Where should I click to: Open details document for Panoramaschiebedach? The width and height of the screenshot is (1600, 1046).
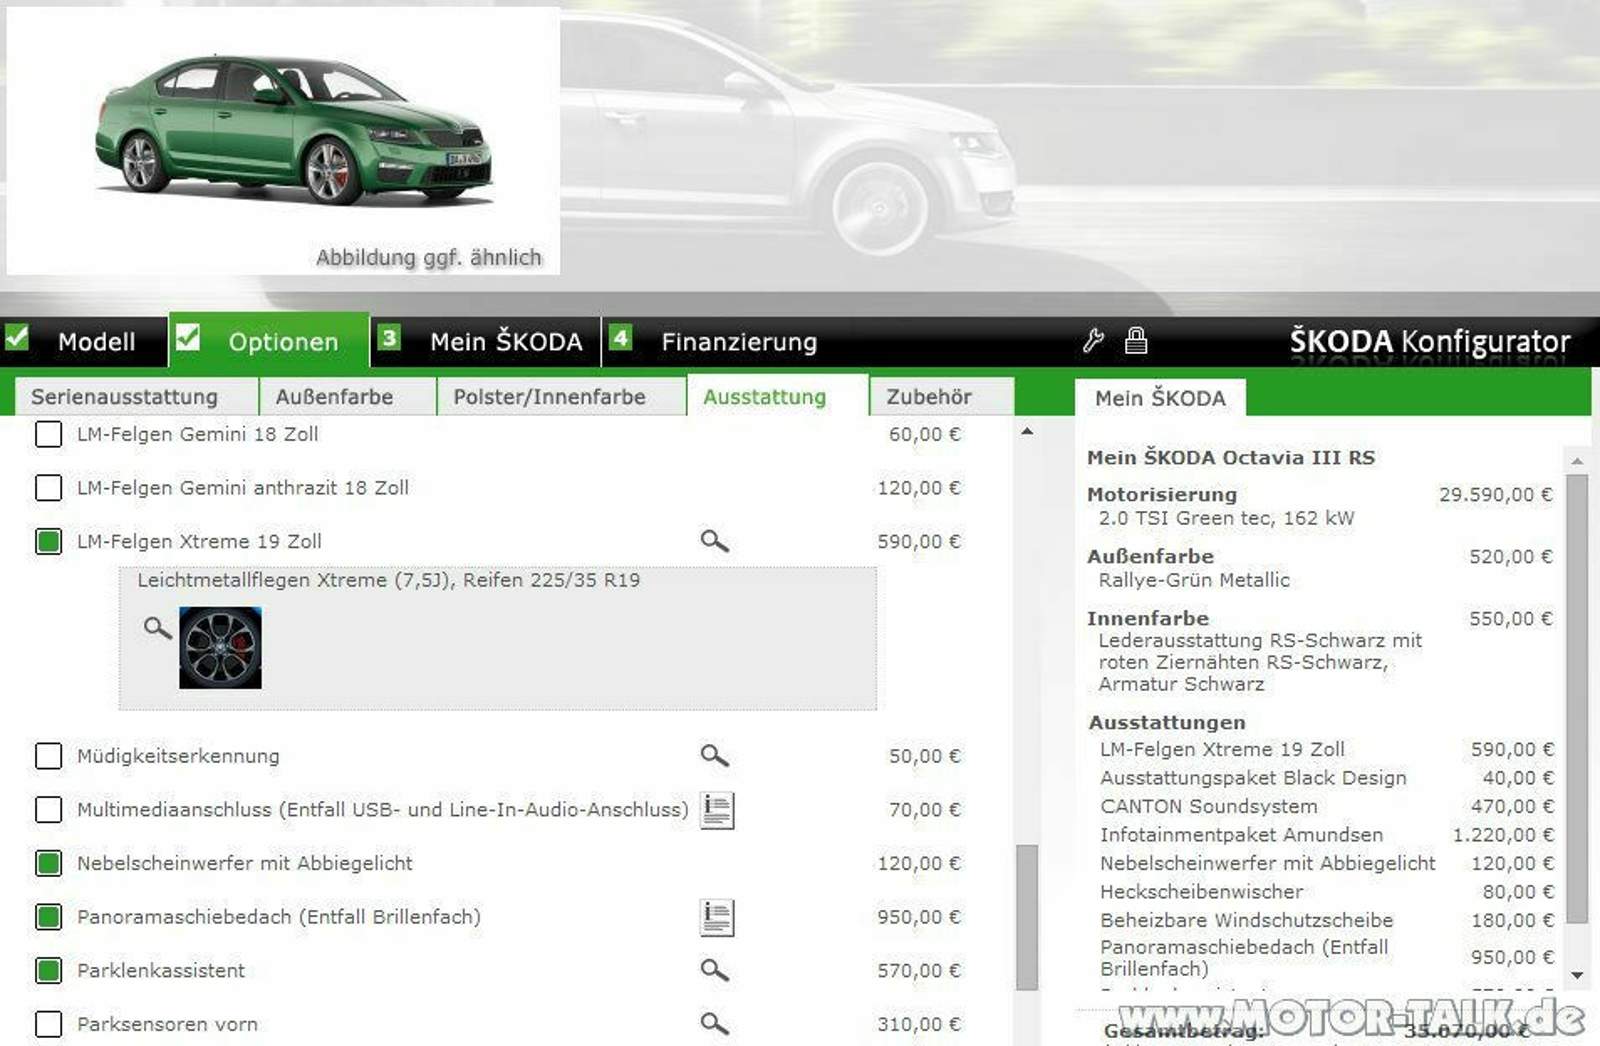click(x=717, y=917)
